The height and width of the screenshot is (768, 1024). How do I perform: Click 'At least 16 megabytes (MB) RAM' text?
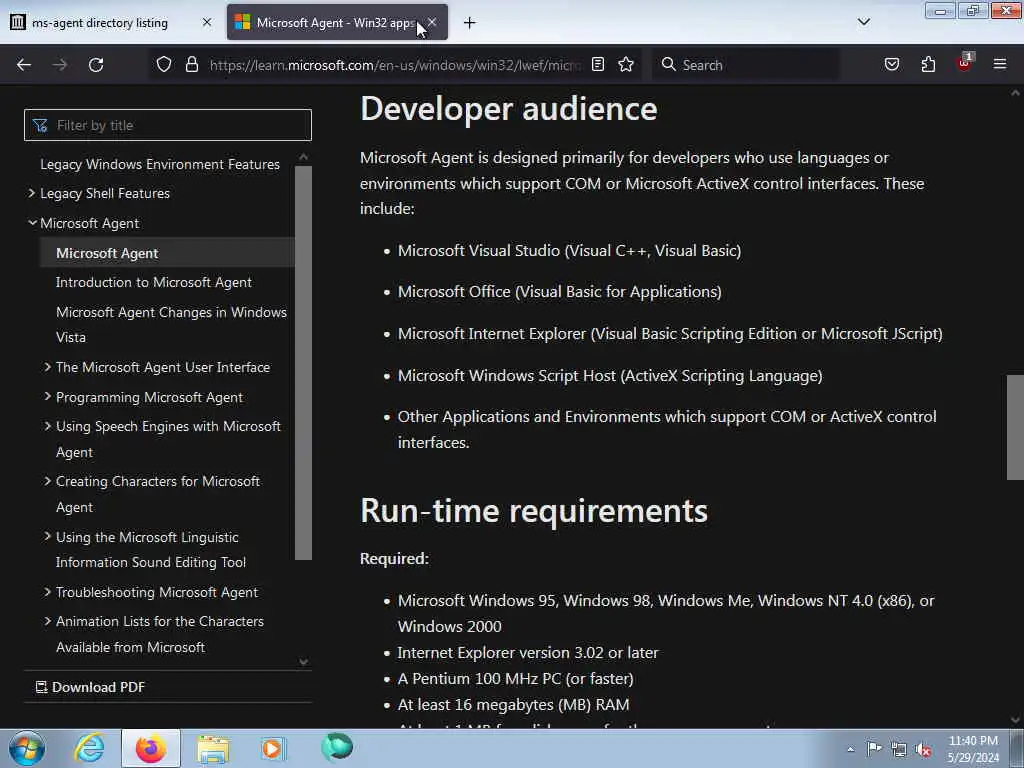[513, 705]
